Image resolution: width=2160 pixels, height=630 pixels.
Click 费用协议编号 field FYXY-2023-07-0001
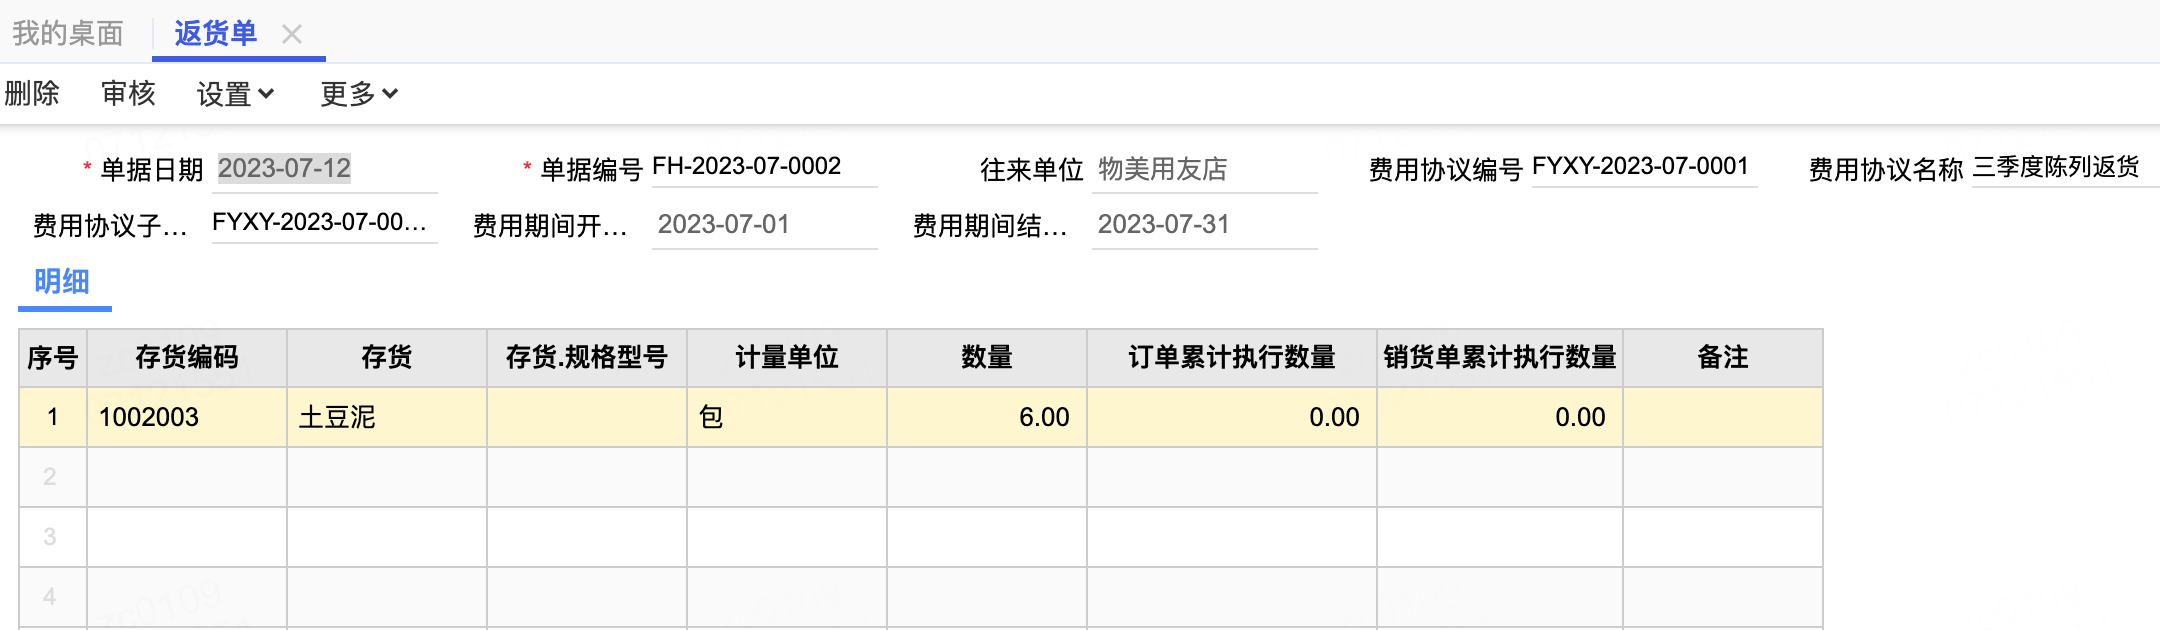[1642, 167]
